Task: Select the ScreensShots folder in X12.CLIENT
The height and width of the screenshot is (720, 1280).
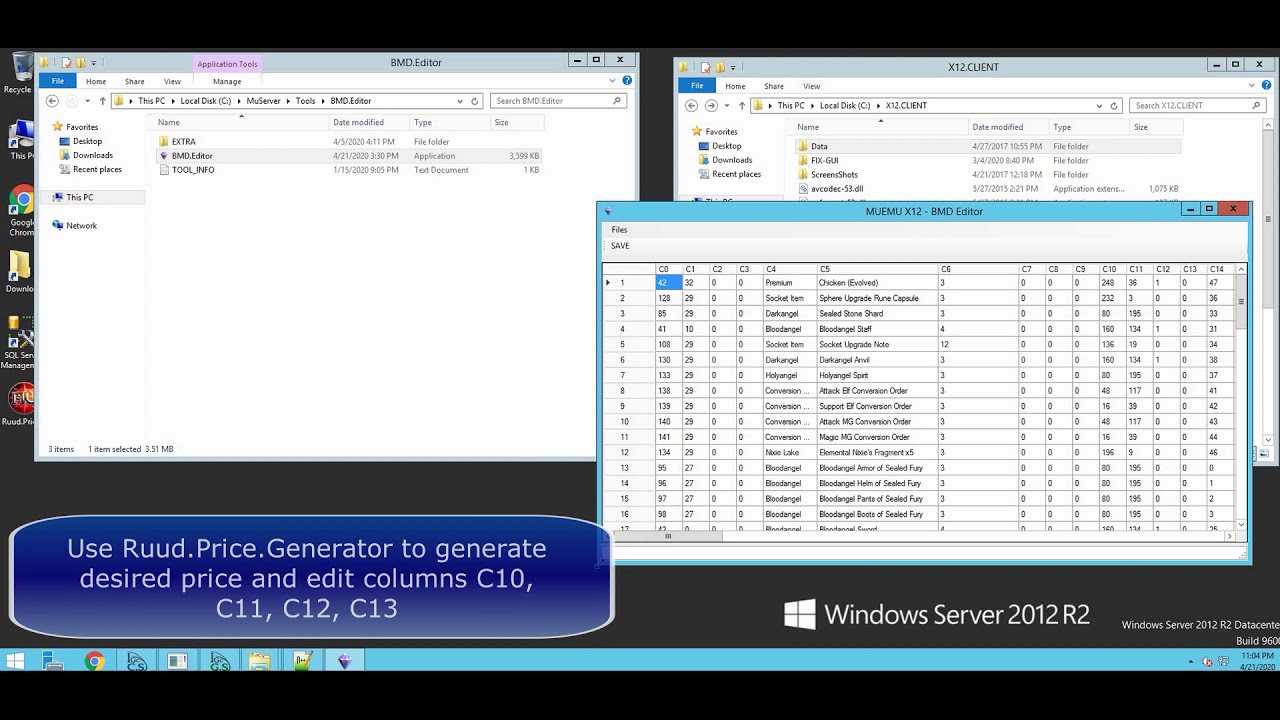Action: (834, 174)
